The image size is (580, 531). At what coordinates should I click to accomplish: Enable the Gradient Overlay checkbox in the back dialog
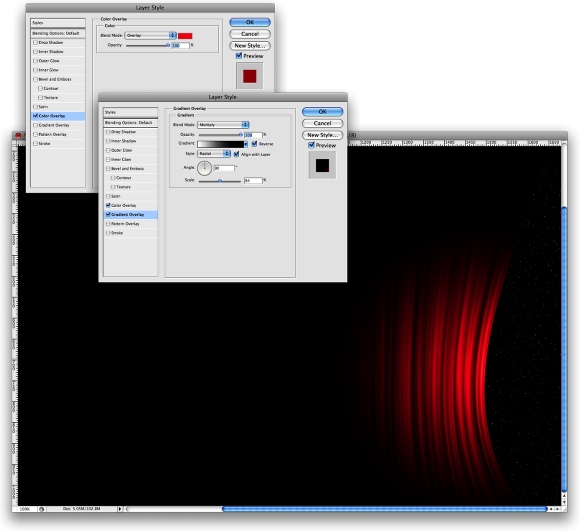point(36,125)
